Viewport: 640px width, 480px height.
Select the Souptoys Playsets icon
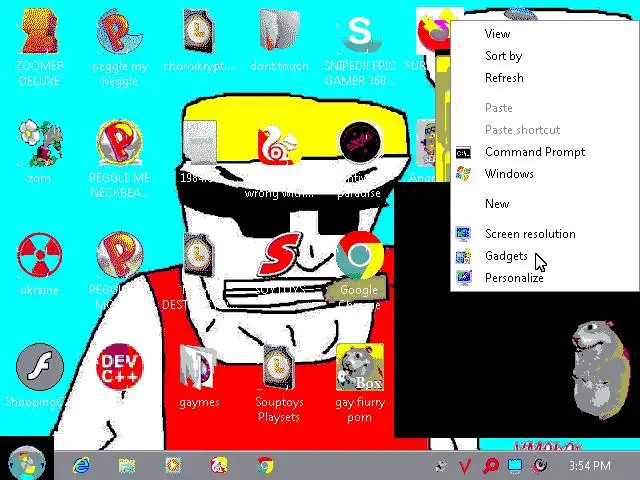coord(279,367)
